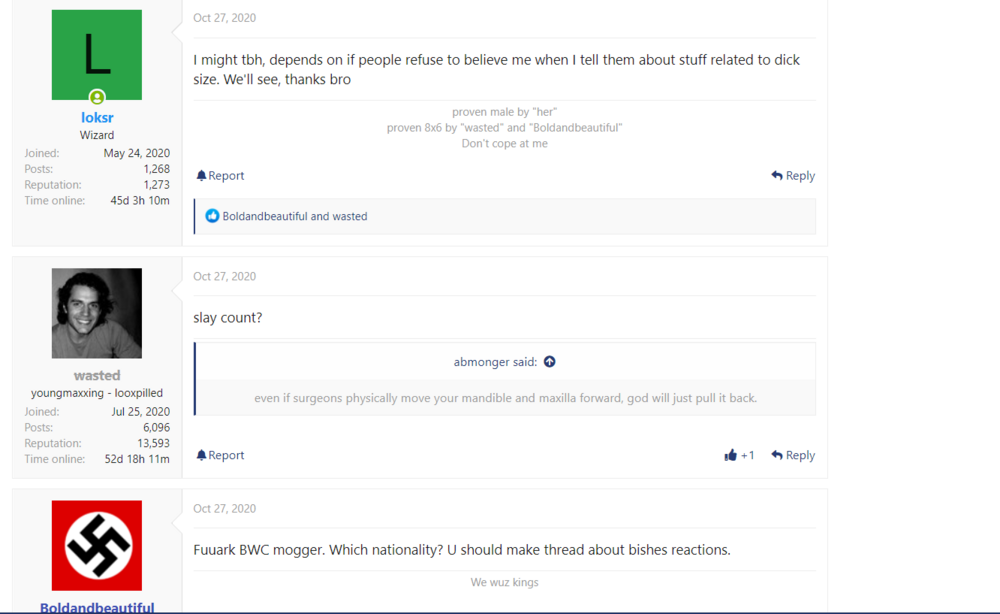Click Reply arrow icon on wasted's post

[777, 455]
